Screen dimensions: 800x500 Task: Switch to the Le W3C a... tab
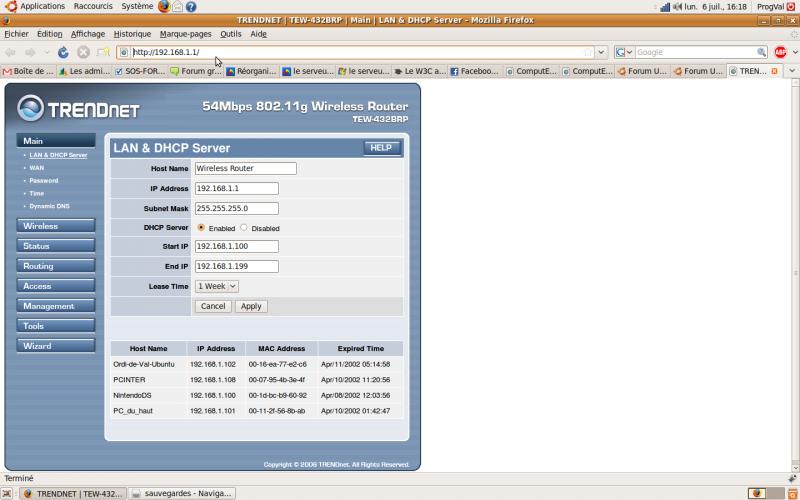419,71
